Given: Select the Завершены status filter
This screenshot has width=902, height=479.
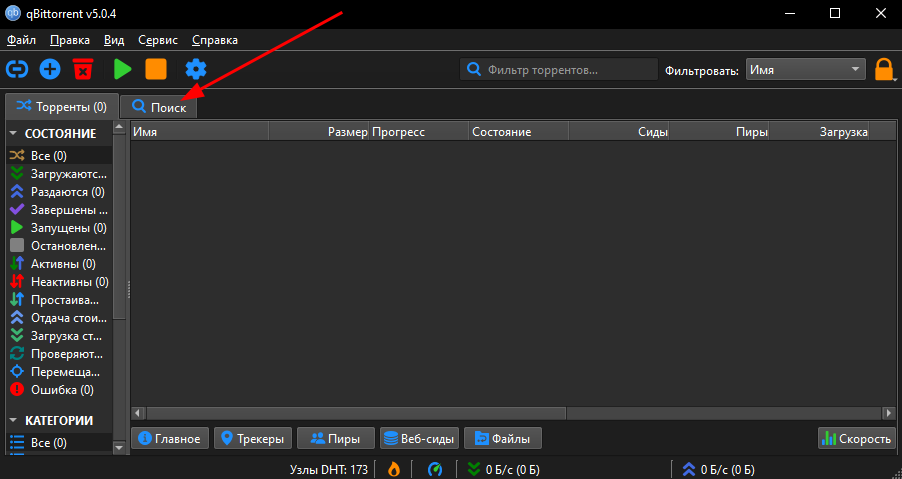Looking at the screenshot, I should [x=59, y=210].
